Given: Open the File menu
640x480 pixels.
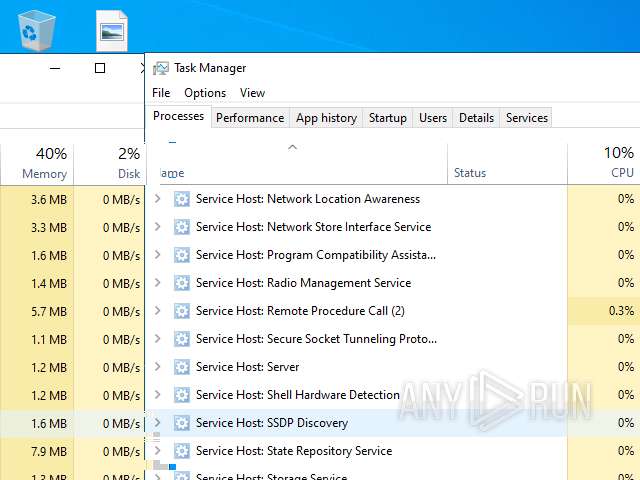Looking at the screenshot, I should click(x=161, y=93).
